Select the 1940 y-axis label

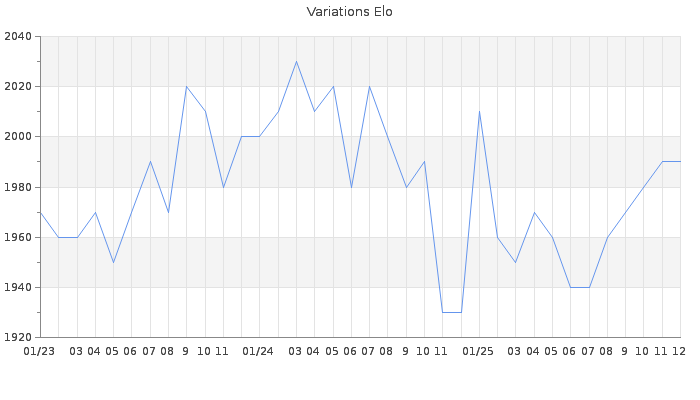click(18, 288)
